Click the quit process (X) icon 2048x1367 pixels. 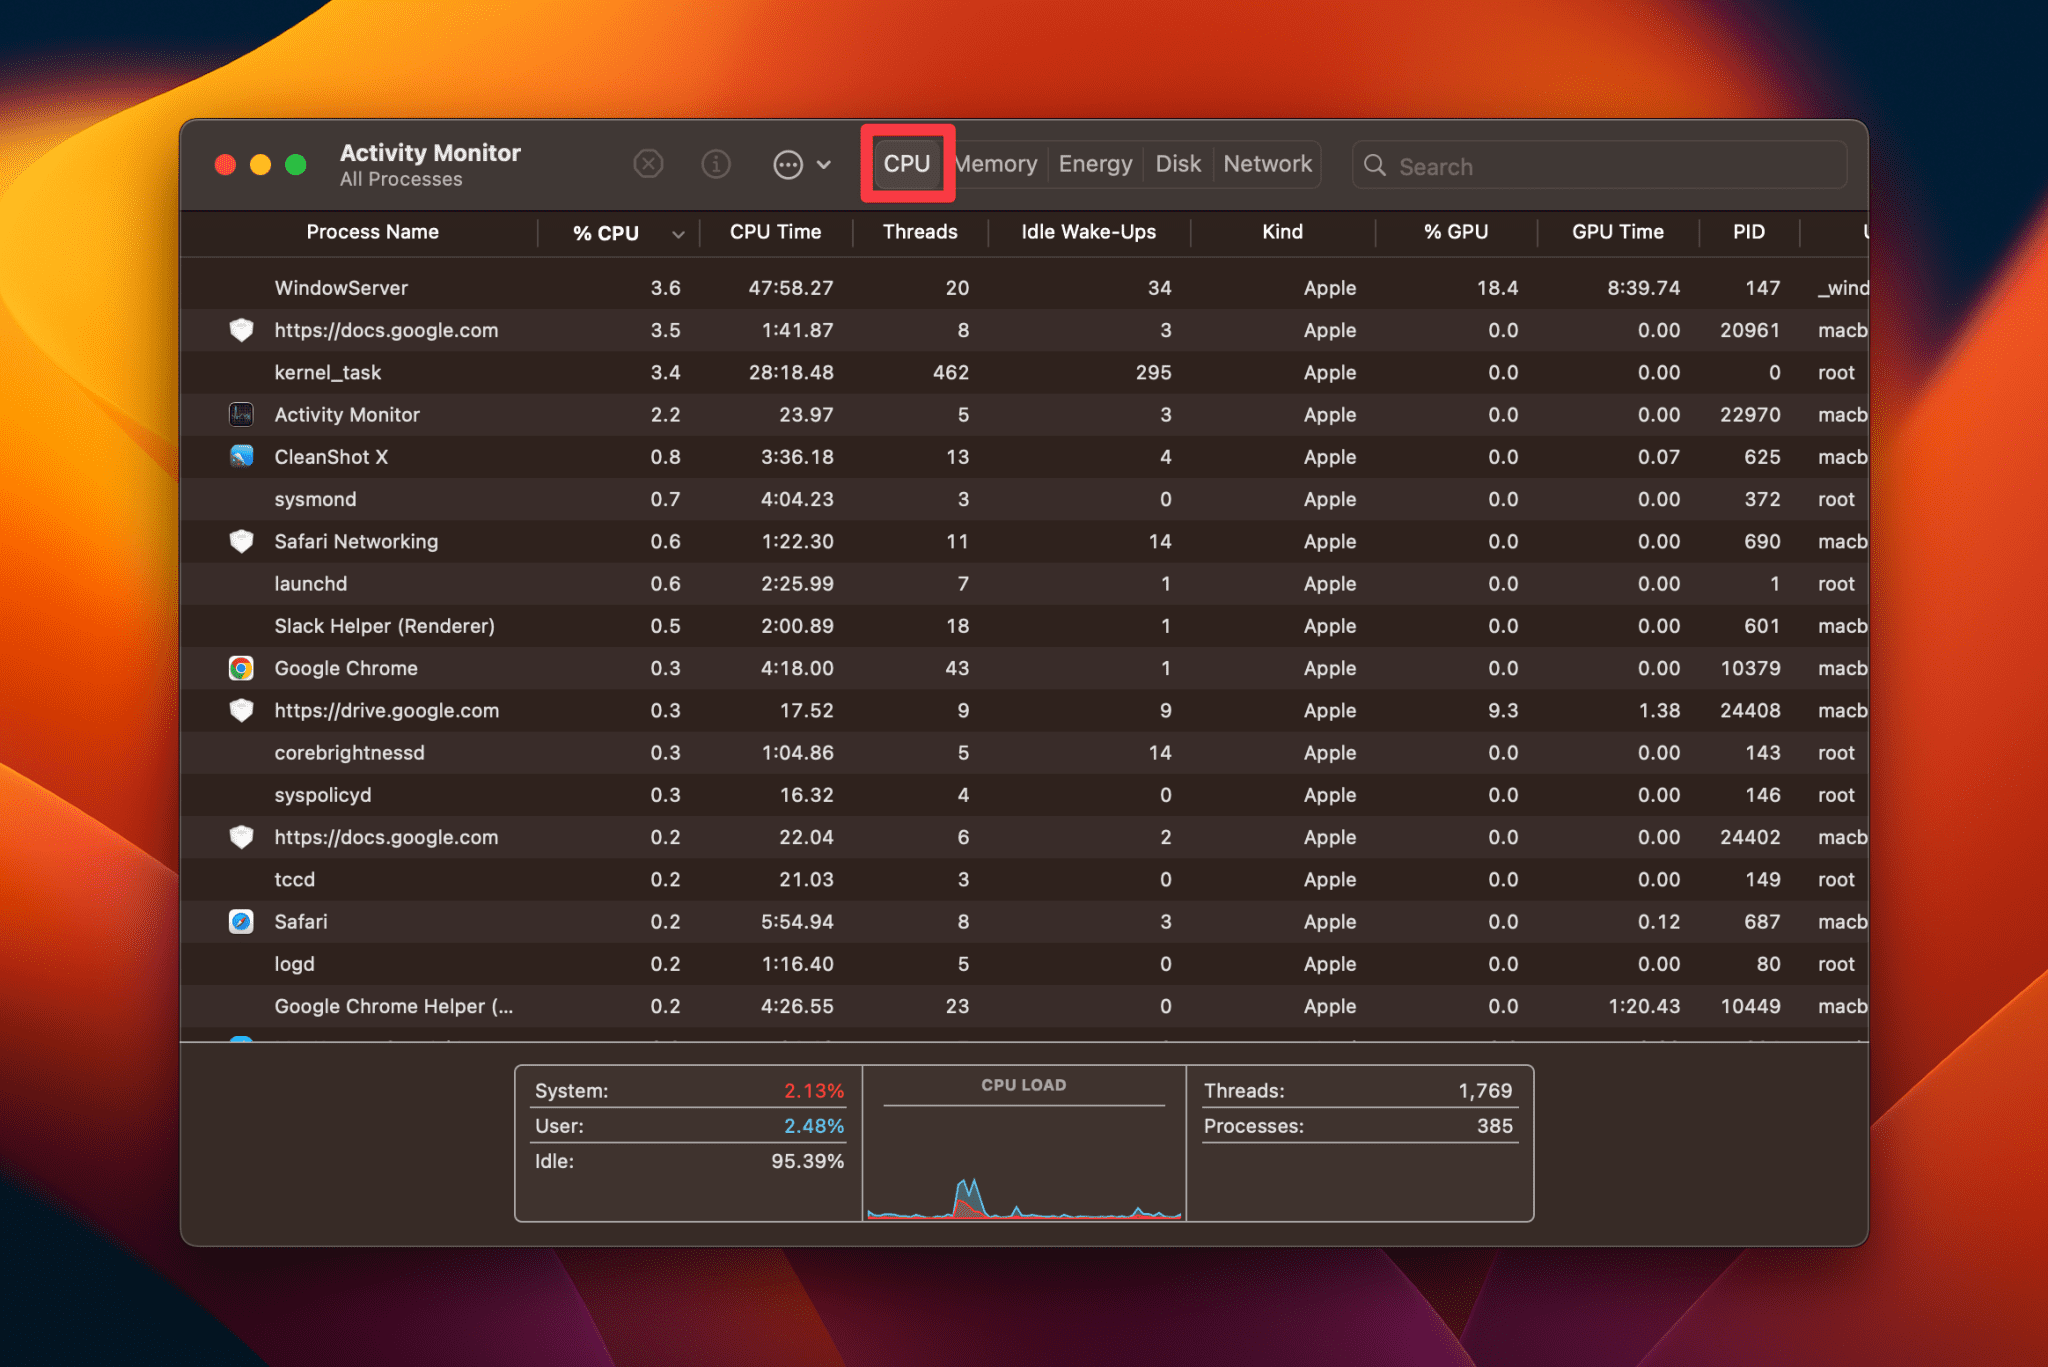click(648, 164)
